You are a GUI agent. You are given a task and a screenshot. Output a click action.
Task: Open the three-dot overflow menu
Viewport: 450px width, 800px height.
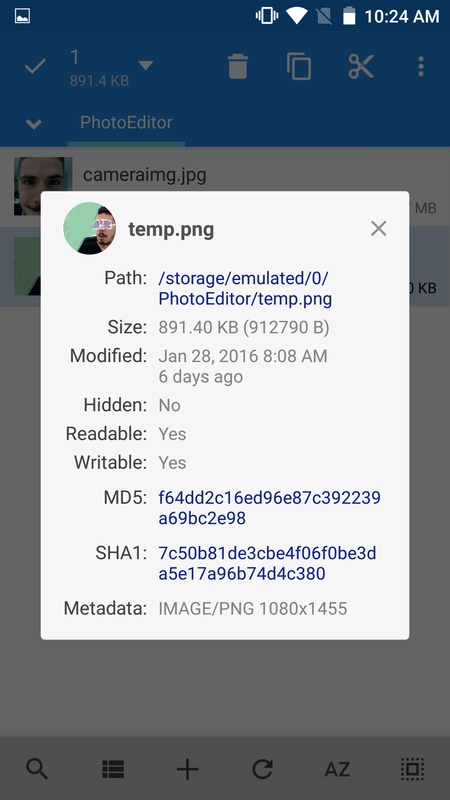pos(421,67)
